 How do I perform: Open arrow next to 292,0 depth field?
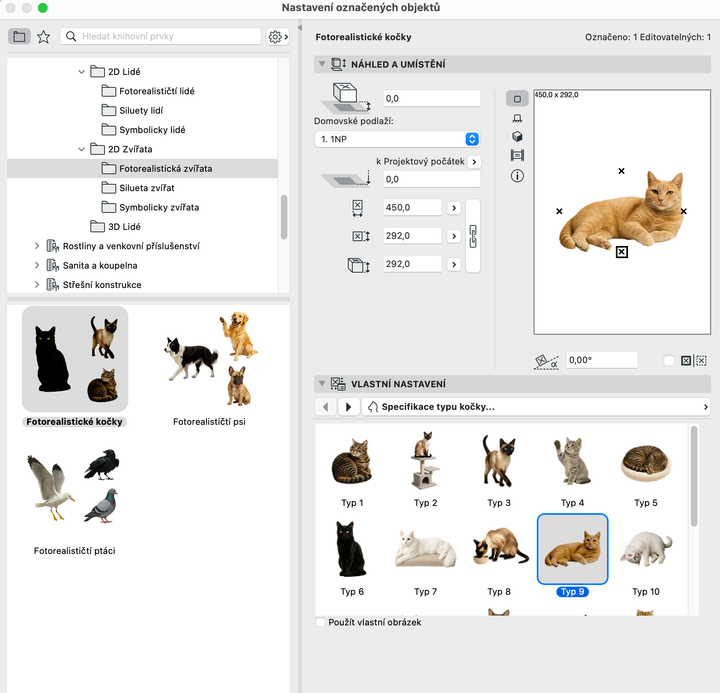[x=454, y=236]
